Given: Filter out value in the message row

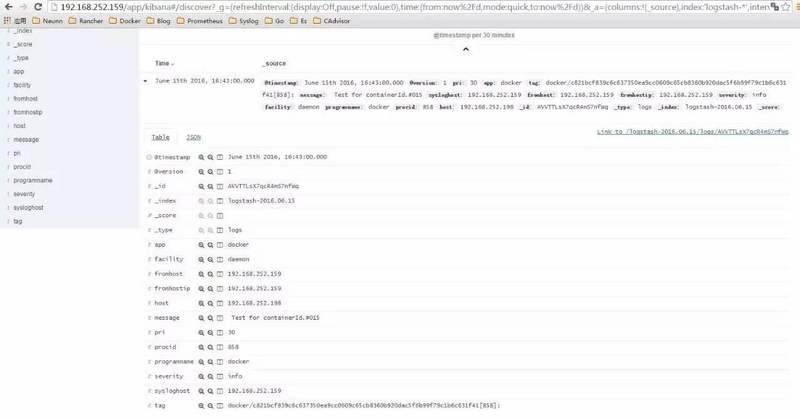Looking at the screenshot, I should [210, 318].
